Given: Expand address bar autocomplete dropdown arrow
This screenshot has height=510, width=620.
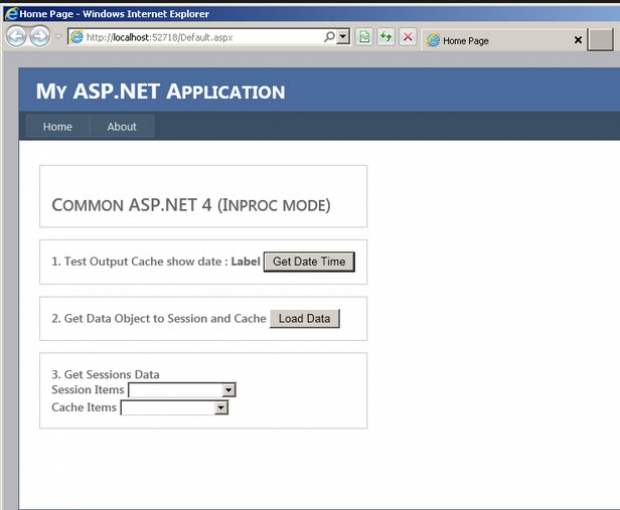Looking at the screenshot, I should 343,37.
